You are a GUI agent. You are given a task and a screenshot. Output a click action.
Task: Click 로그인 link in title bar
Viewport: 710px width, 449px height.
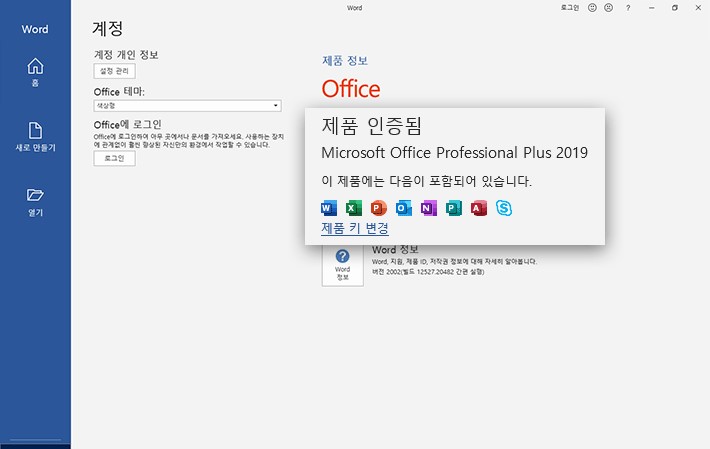point(570,8)
